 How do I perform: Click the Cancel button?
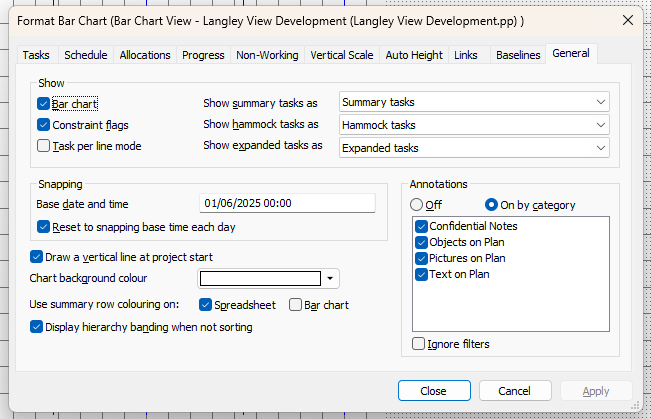(515, 391)
